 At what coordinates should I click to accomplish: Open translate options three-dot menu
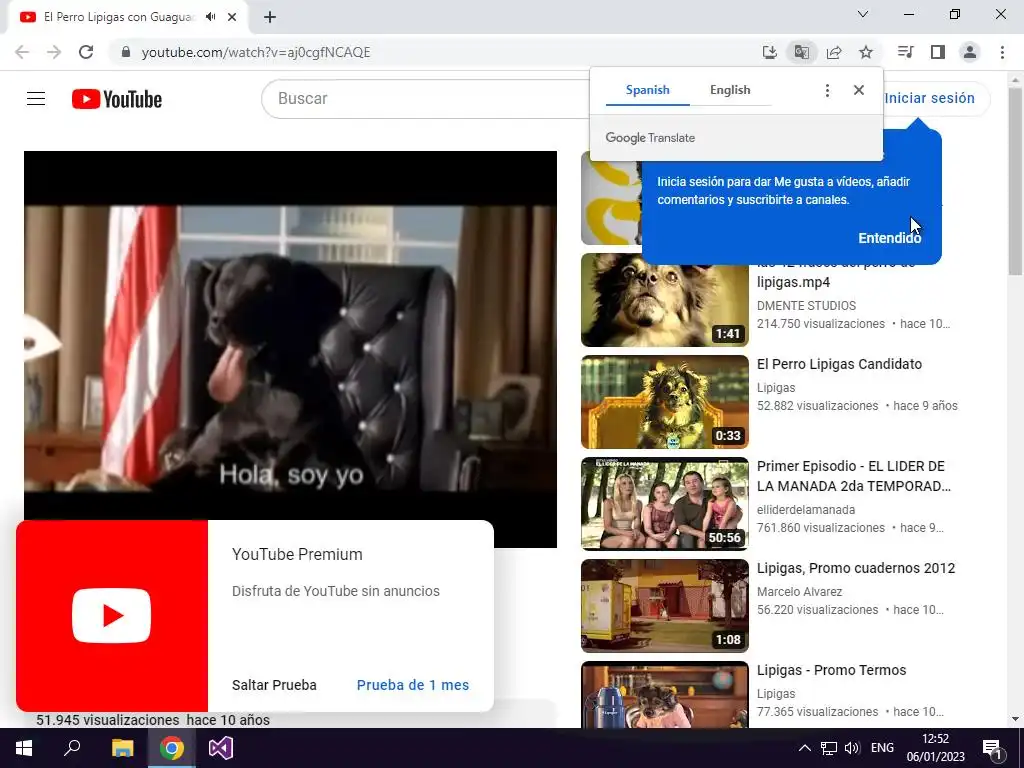[827, 90]
